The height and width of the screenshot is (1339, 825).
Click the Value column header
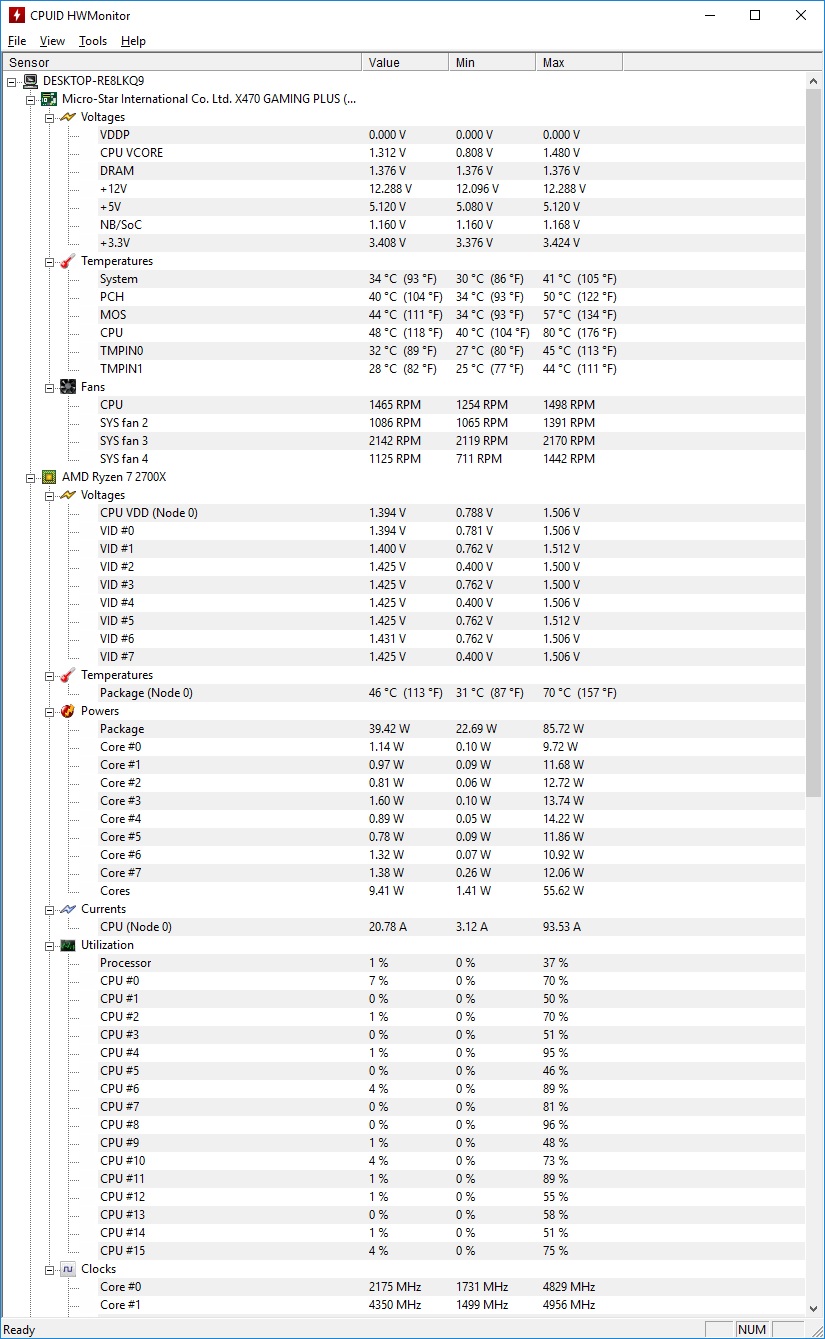click(405, 62)
